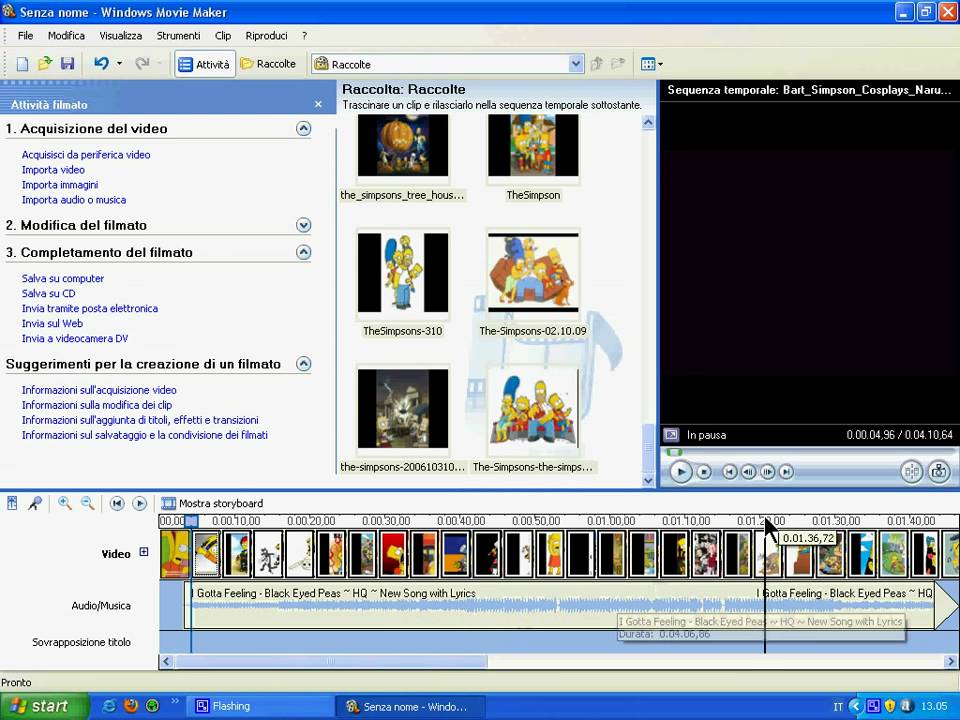960x720 pixels.
Task: Open the Raccolte collection combo box
Action: tap(448, 64)
